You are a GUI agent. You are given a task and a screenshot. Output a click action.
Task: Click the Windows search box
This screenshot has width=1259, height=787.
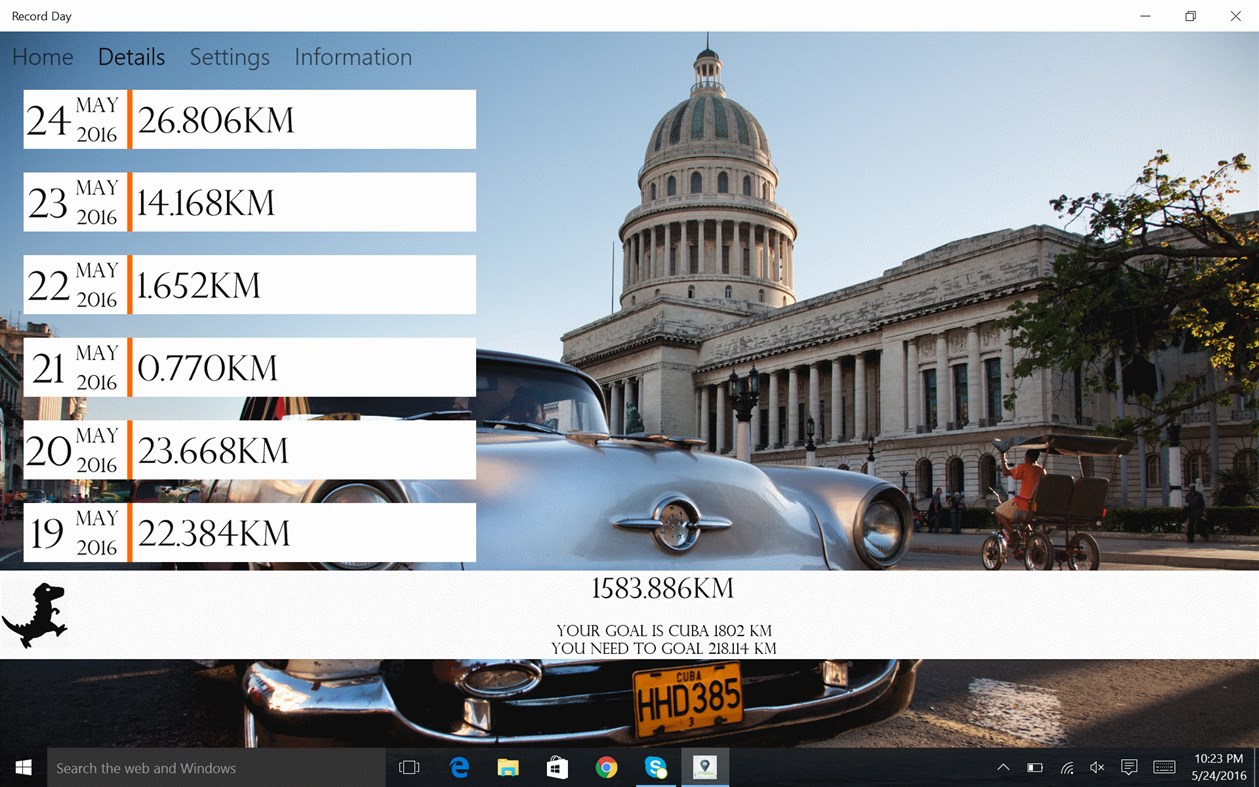pos(215,767)
